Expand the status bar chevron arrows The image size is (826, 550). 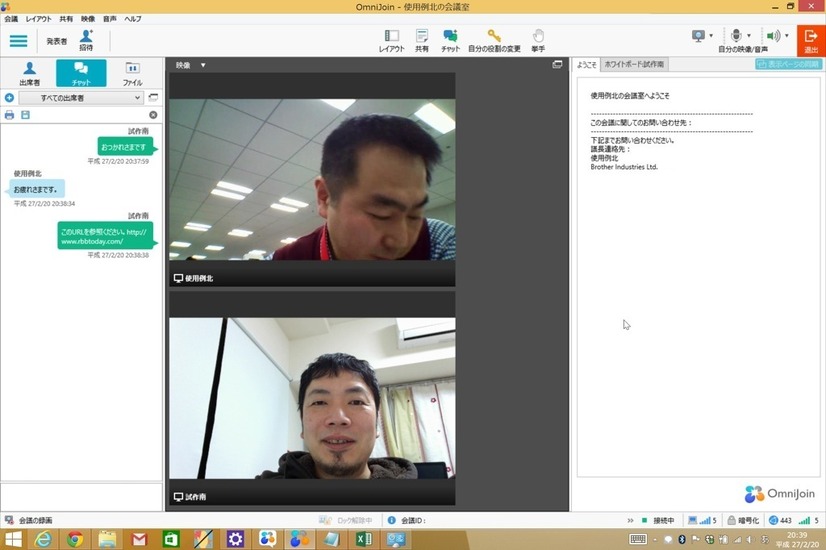click(x=630, y=520)
